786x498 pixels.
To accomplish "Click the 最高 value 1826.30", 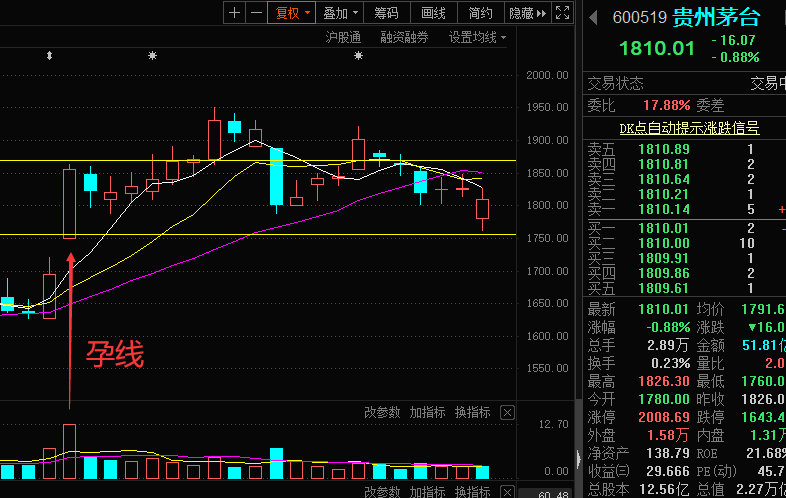I will click(664, 382).
